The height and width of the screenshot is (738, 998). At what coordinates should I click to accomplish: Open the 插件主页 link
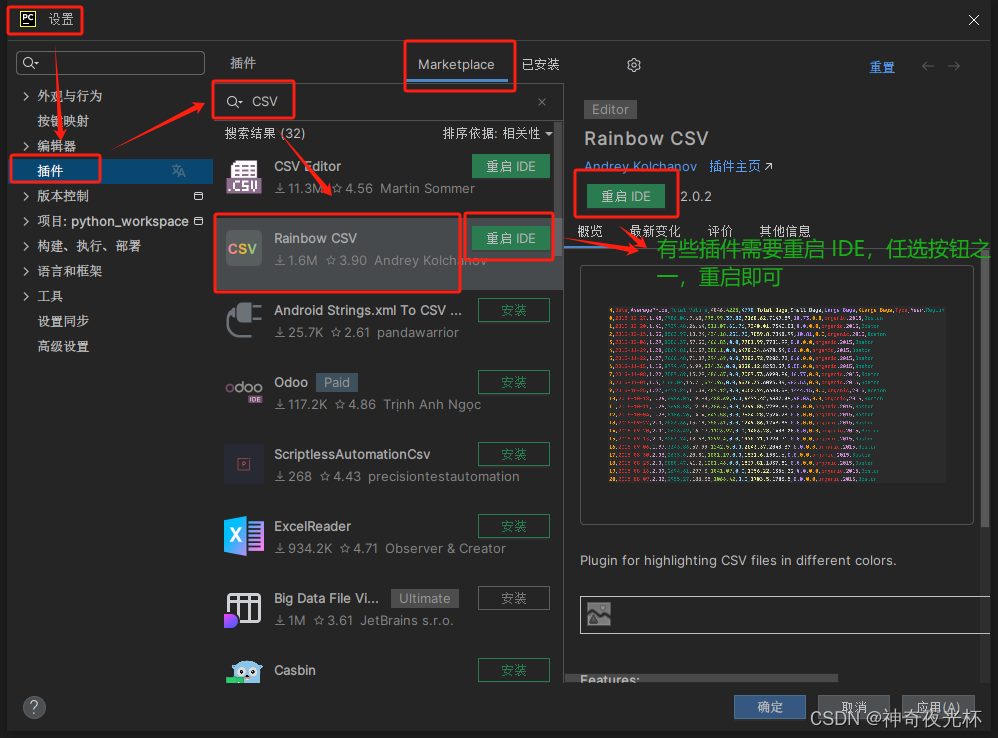tap(740, 166)
